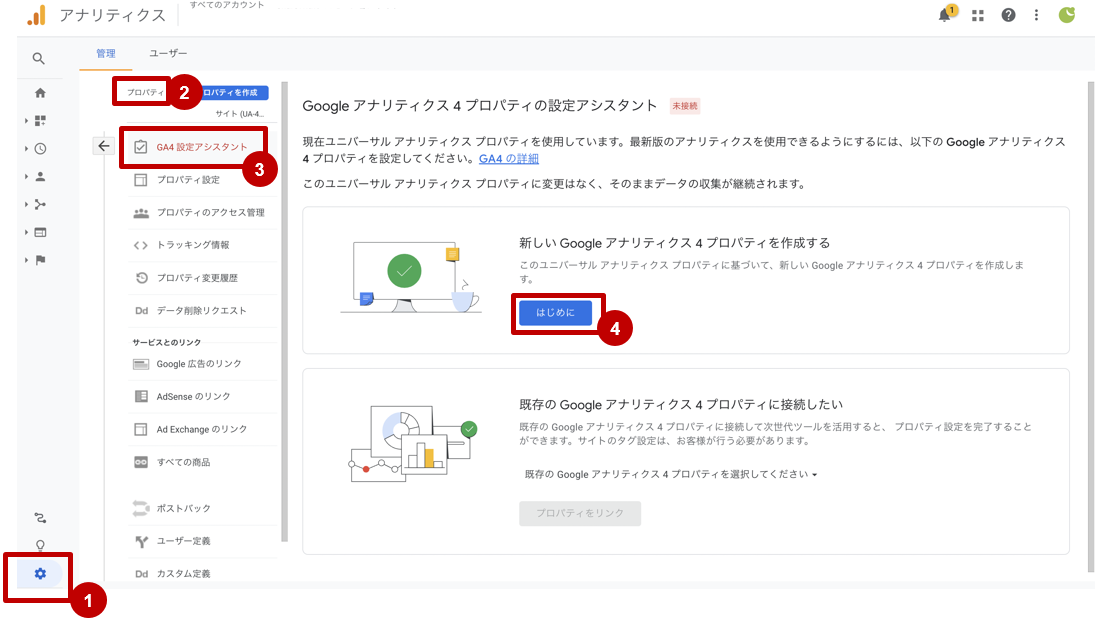Viewport: 1099px width, 623px height.
Task: Click the back arrow collapse button
Action: [x=104, y=146]
